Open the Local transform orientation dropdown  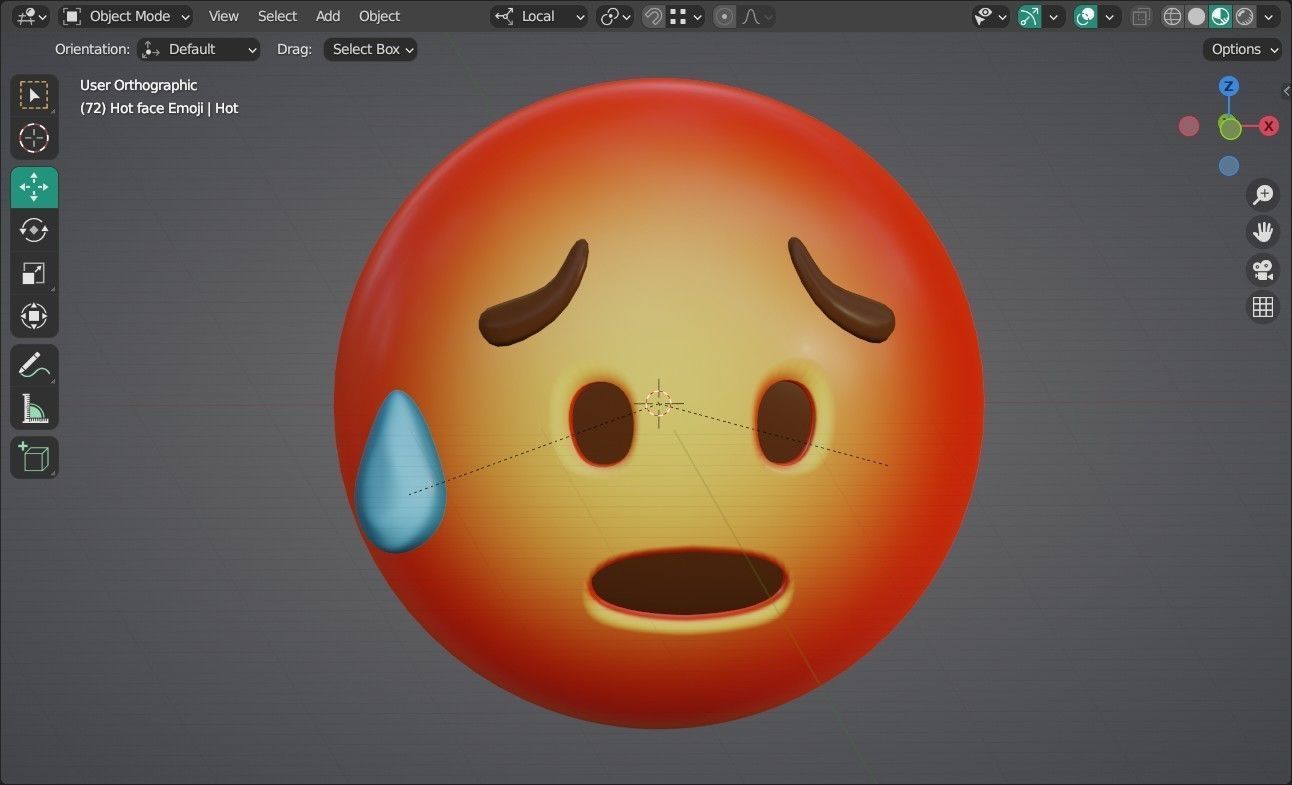pos(539,16)
